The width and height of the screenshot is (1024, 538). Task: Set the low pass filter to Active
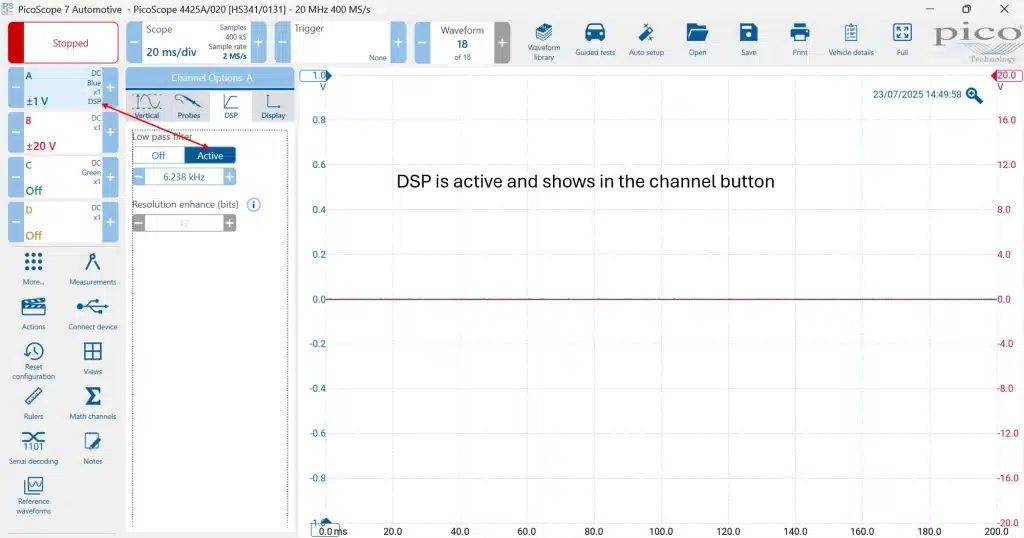[x=210, y=155]
